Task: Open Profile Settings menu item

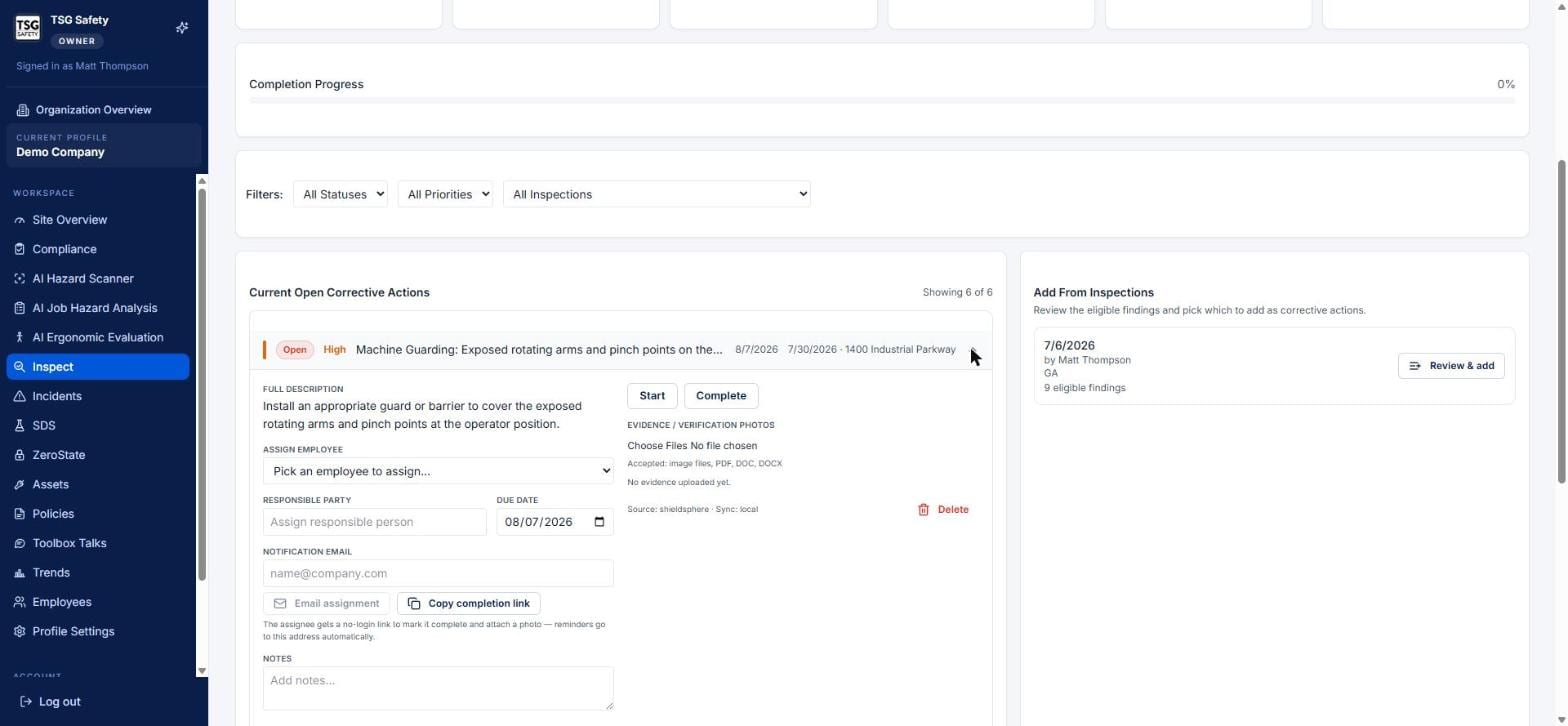Action: [x=98, y=632]
